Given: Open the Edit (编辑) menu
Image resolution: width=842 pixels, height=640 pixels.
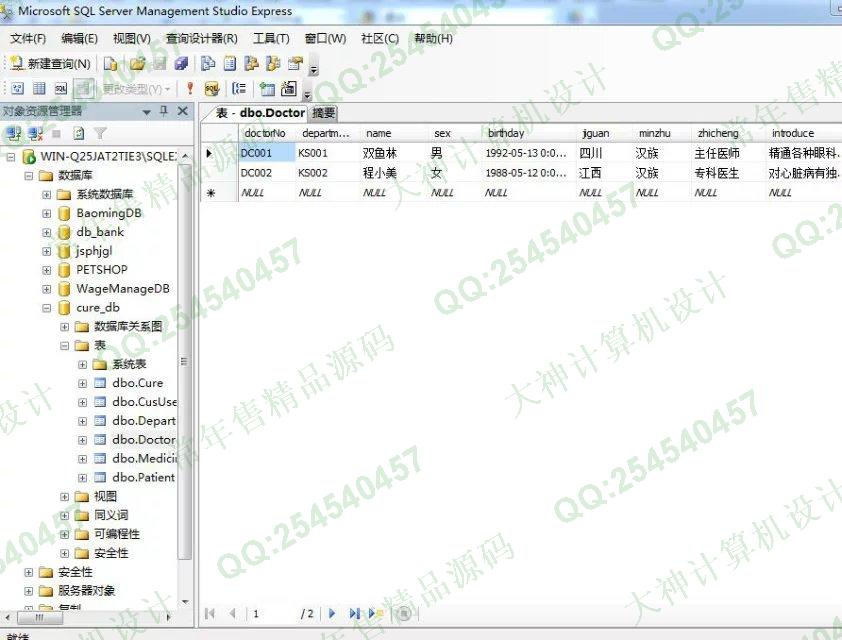Looking at the screenshot, I should click(x=79, y=39).
